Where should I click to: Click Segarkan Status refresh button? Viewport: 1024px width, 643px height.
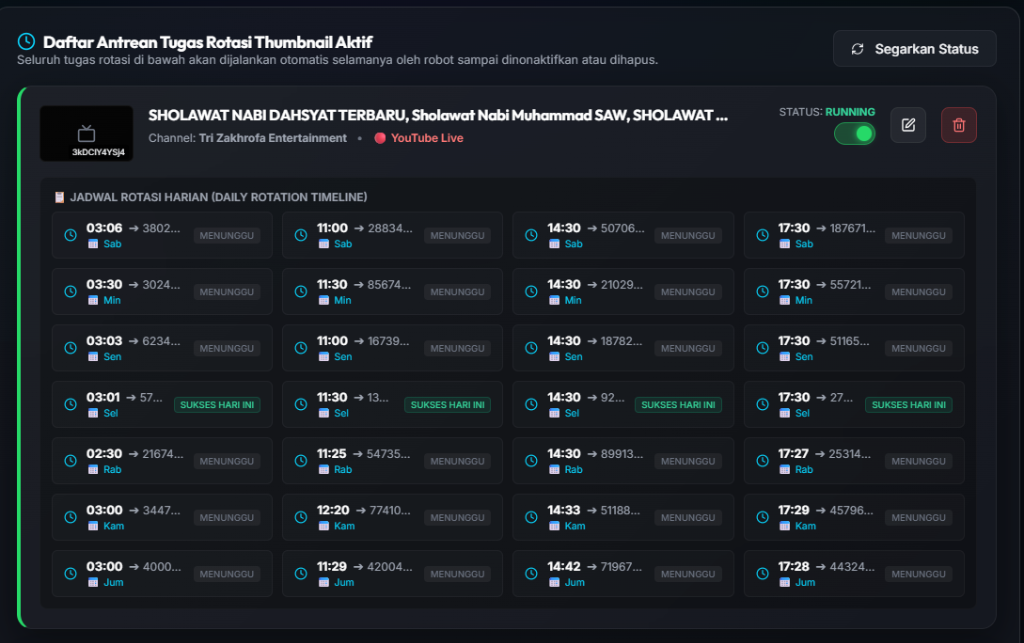coord(914,49)
